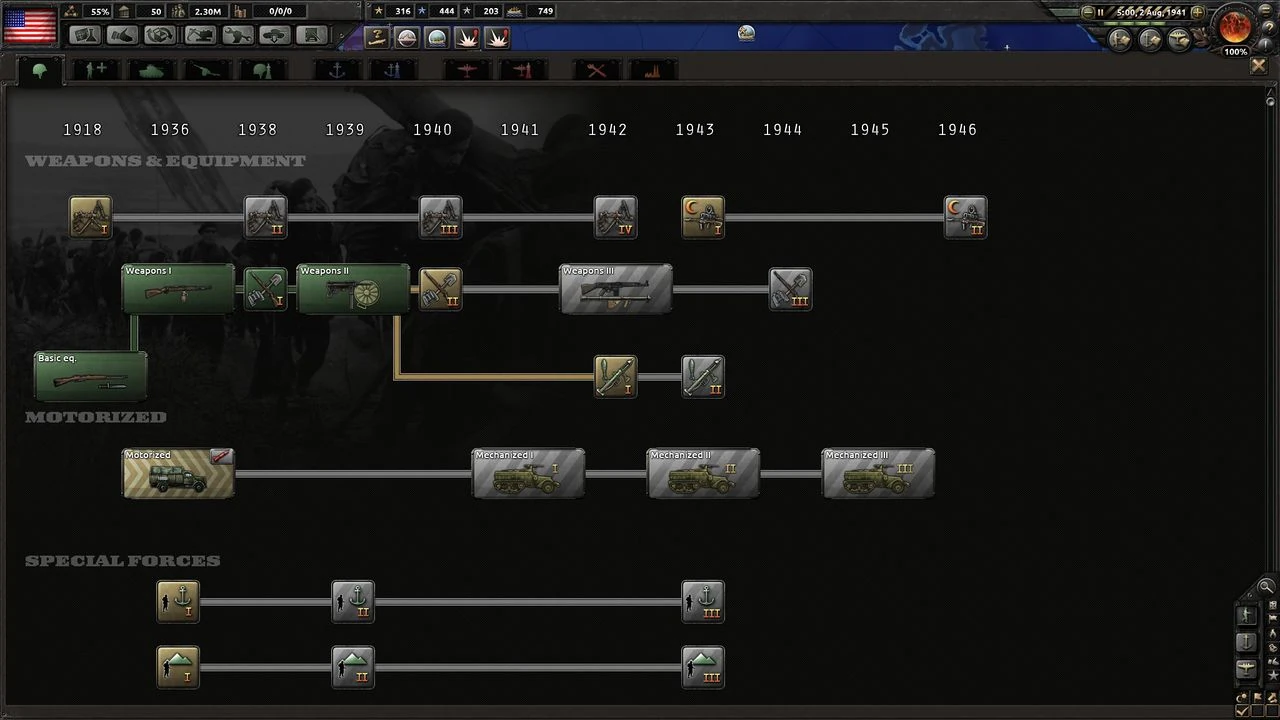Increase game speed with the plus button
The image size is (1280, 720).
(1198, 12)
